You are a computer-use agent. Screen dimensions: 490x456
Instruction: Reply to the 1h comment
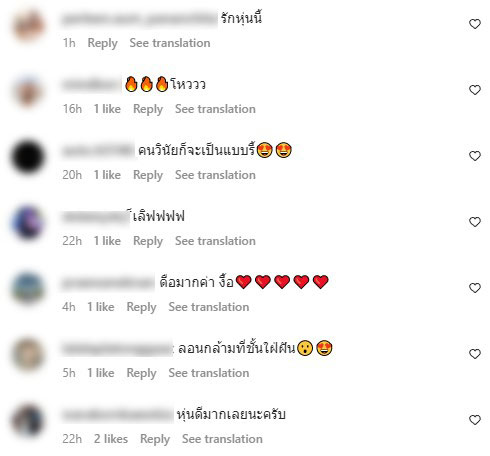[102, 43]
